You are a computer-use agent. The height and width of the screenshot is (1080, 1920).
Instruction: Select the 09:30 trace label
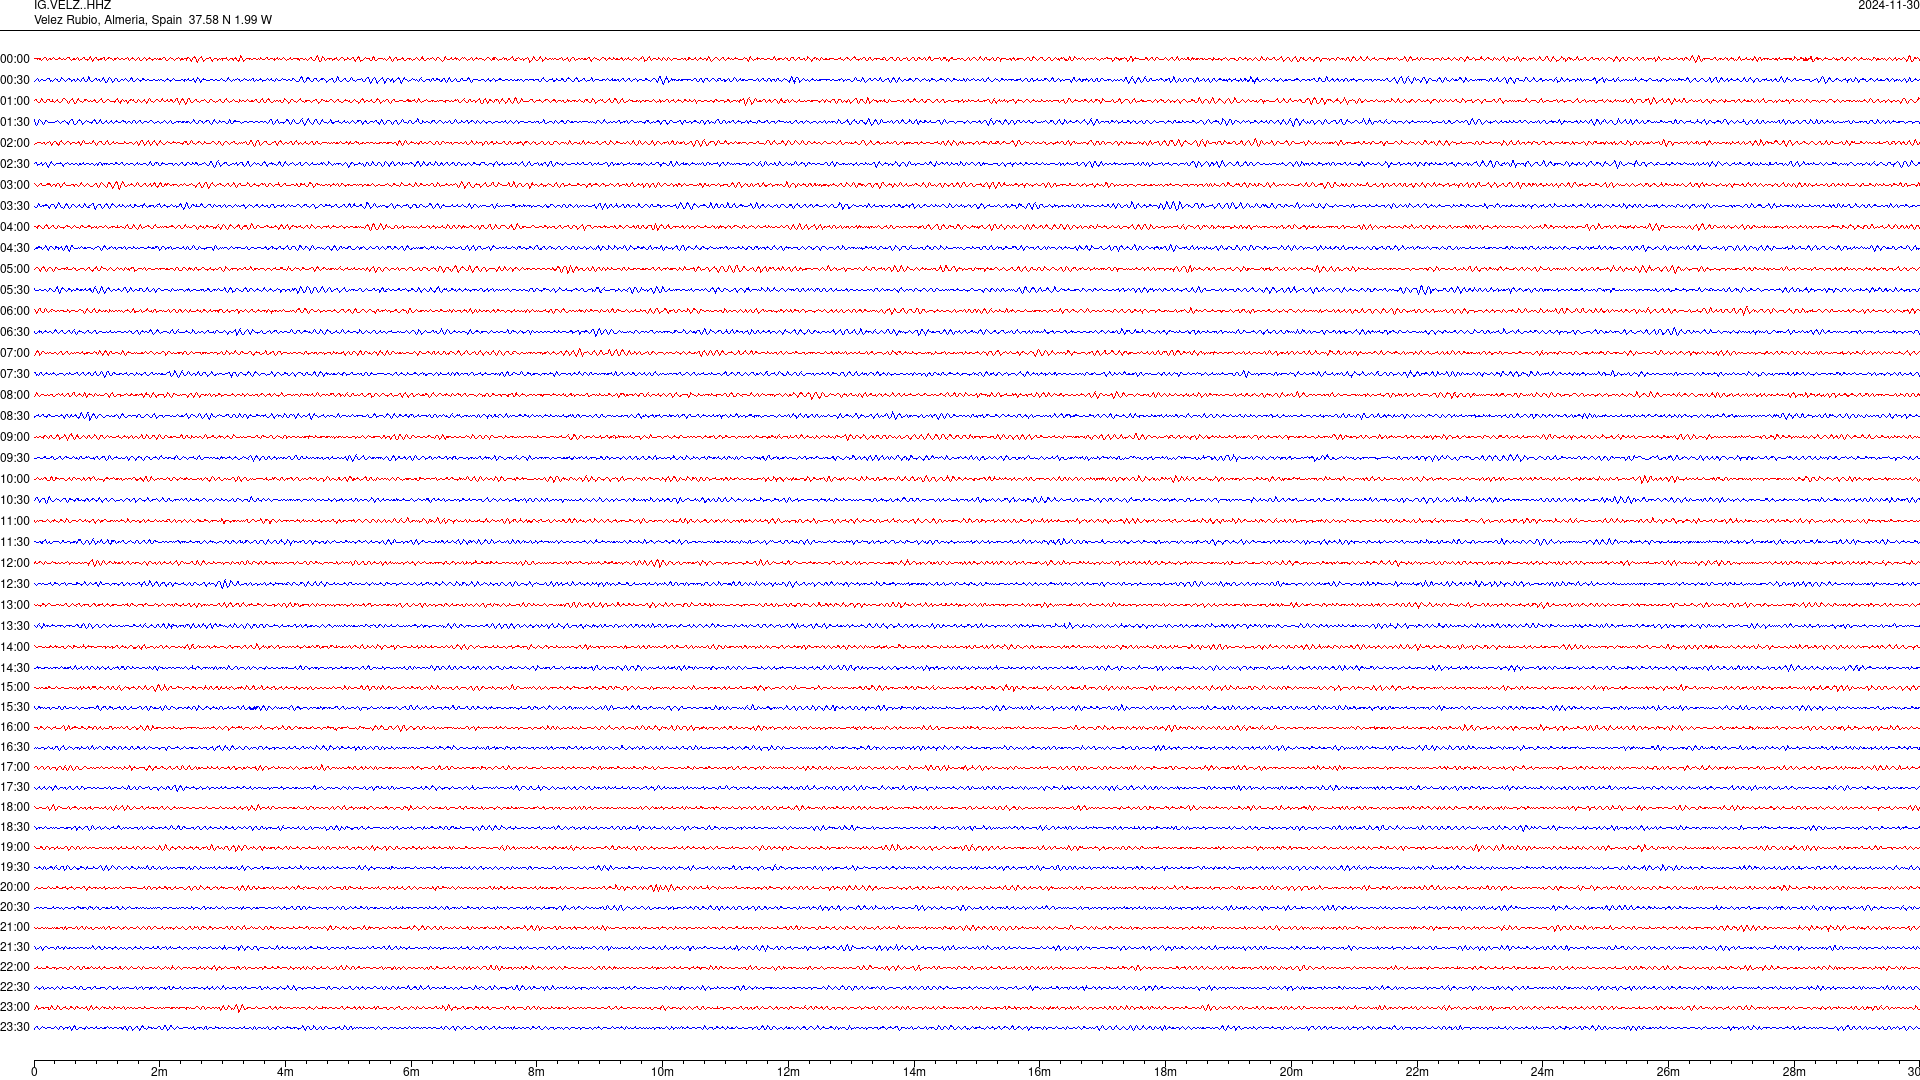tap(15, 458)
